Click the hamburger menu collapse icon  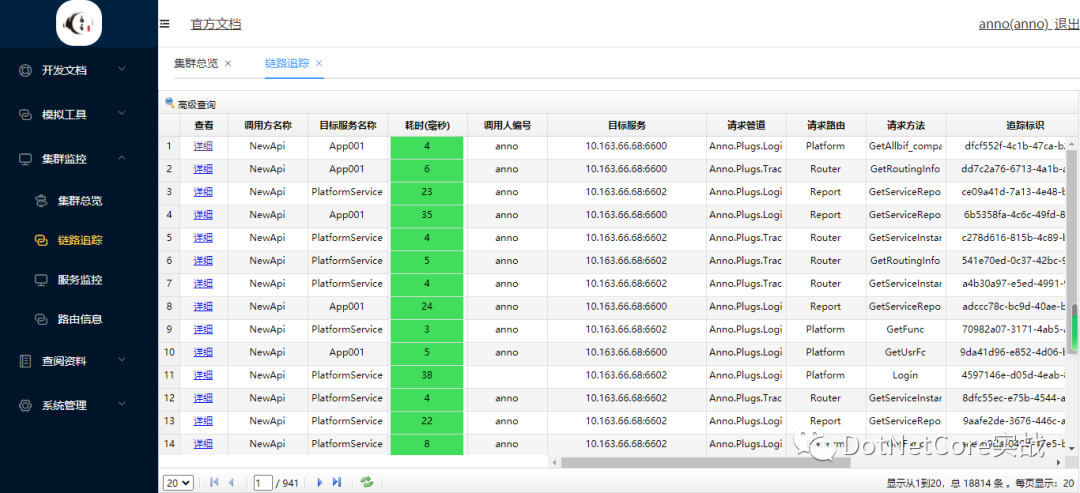165,24
